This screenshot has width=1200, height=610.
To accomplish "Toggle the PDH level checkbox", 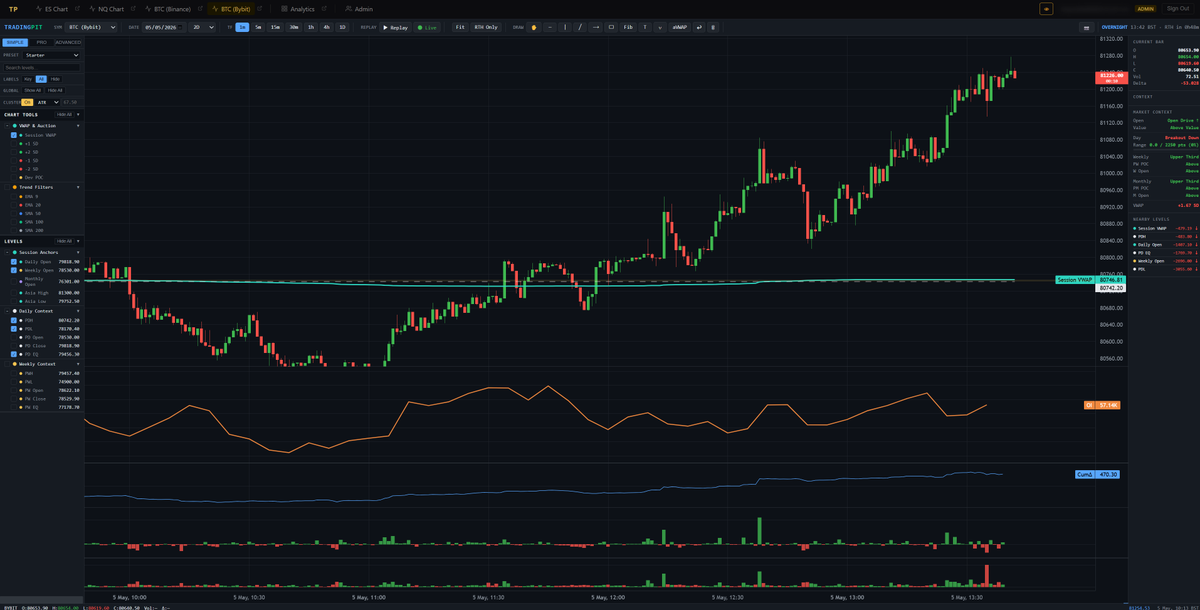I will coord(14,320).
